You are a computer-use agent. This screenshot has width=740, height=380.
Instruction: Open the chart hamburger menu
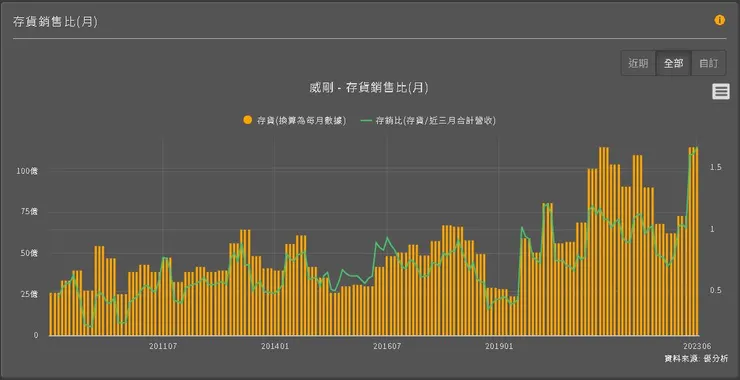pos(721,91)
